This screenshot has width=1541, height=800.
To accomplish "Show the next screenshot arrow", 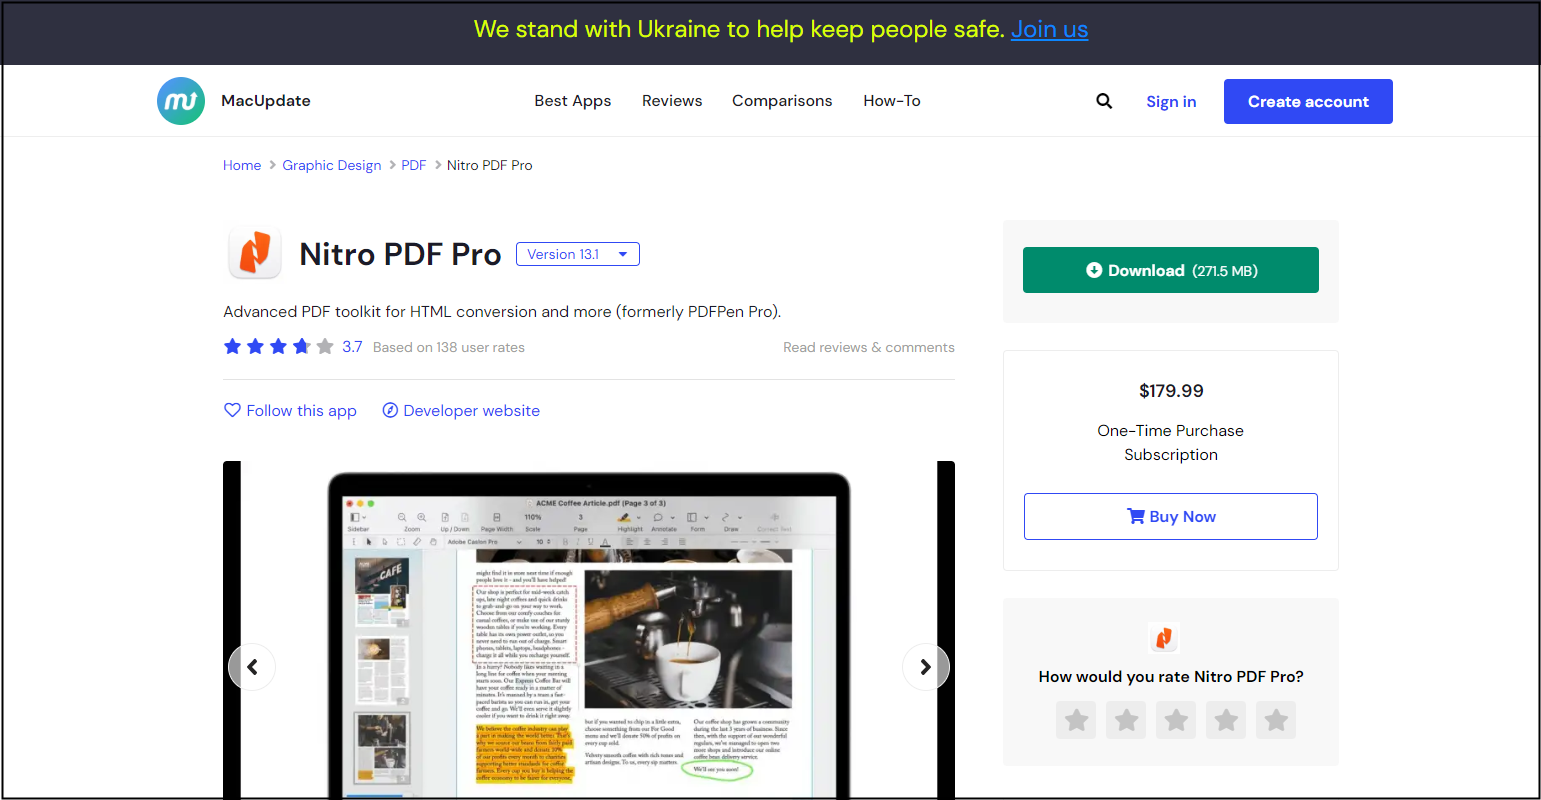I will pos(926,667).
